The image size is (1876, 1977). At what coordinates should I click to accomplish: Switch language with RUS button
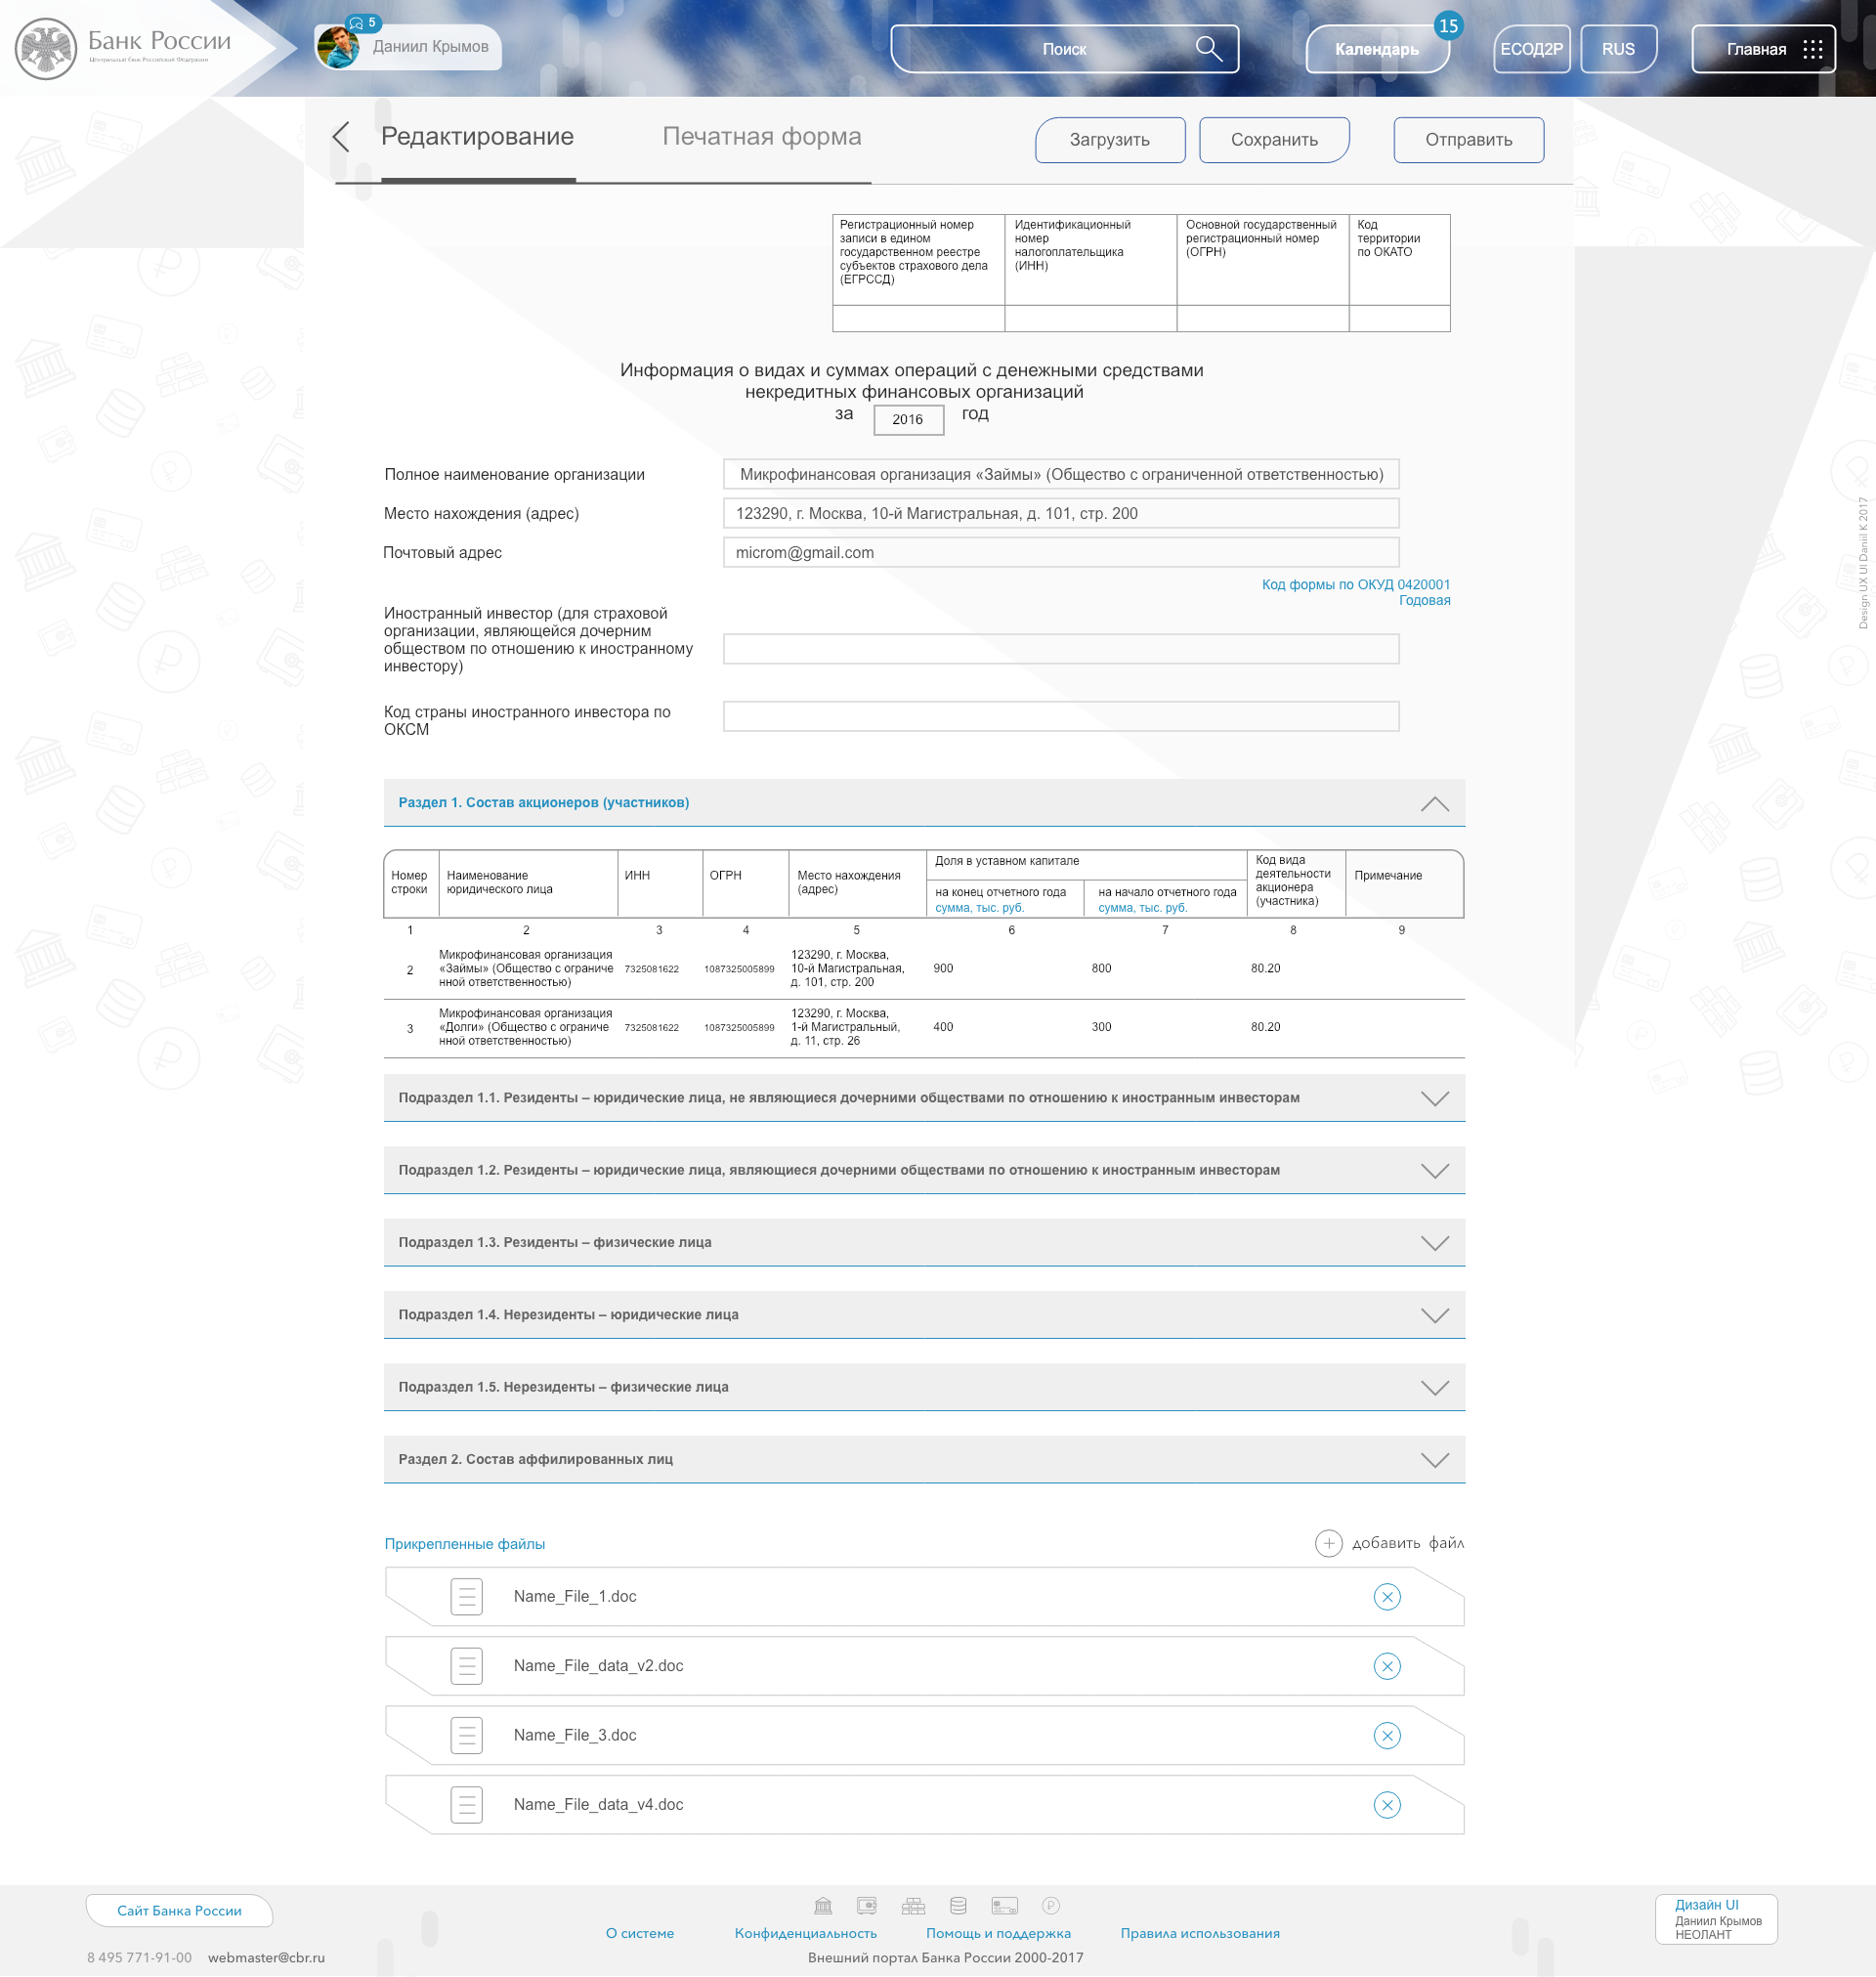(x=1618, y=49)
